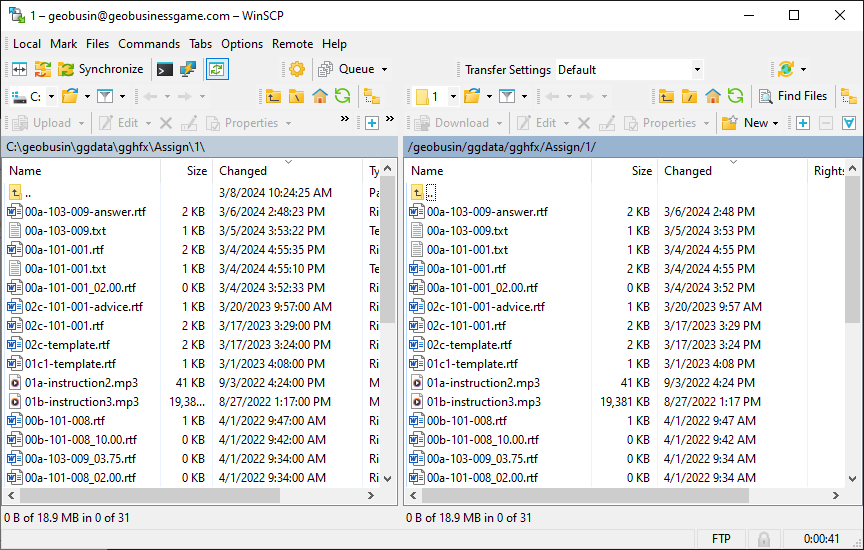Expand the Transfer Settings Default dropdown
This screenshot has width=864, height=550.
697,69
